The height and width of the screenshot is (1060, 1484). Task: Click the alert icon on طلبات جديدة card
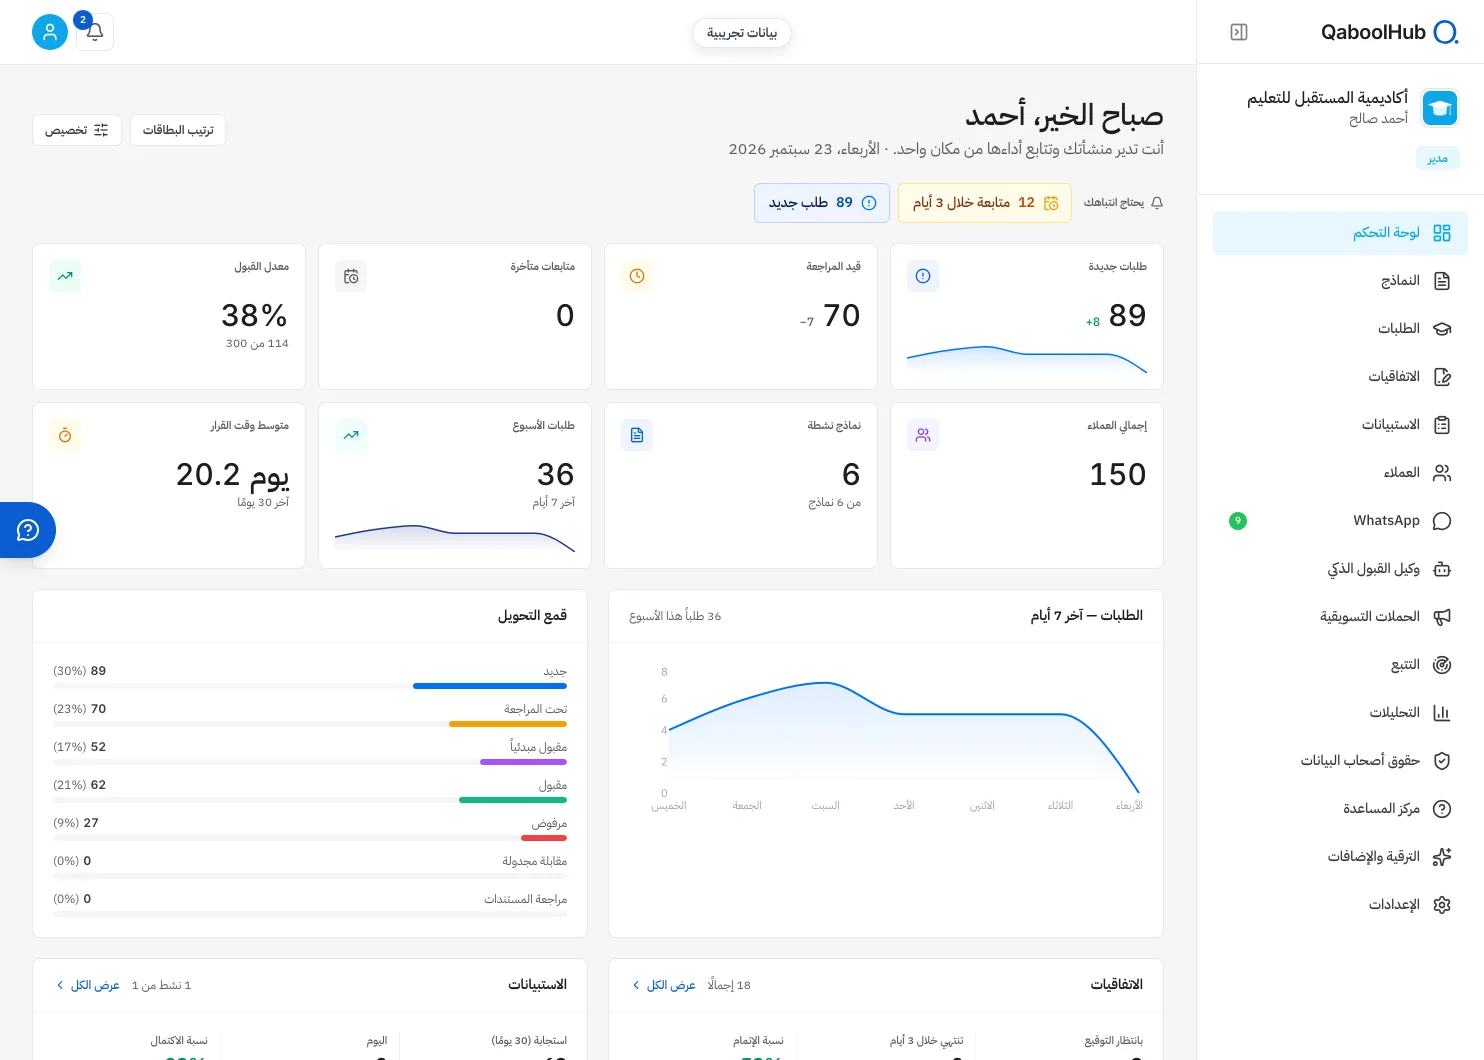coord(923,276)
